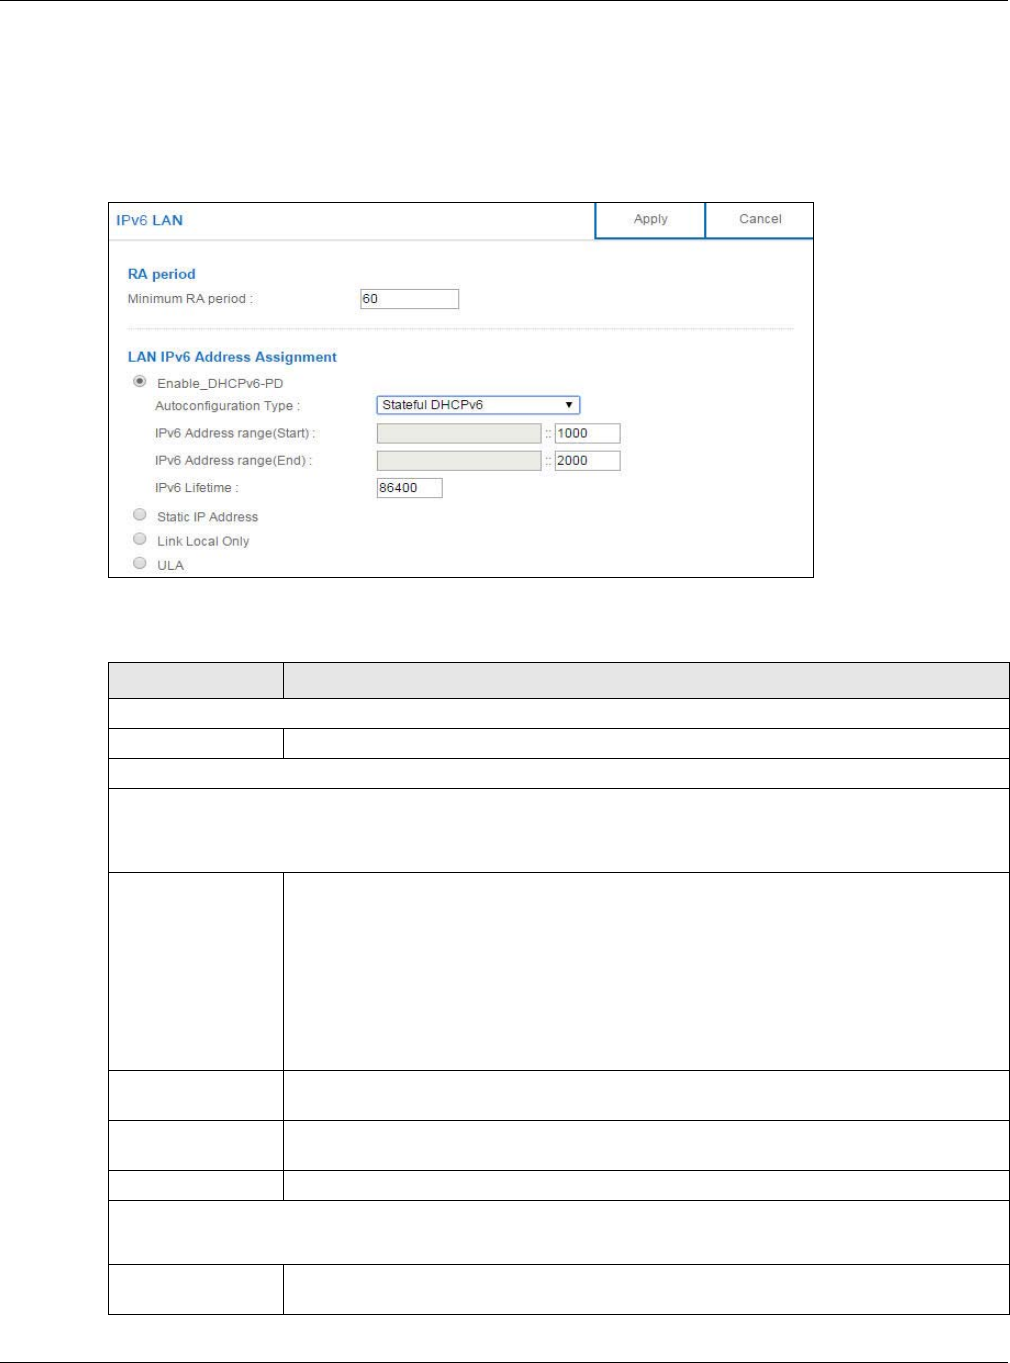Select the Enable_DHCPv6-PD radio button
This screenshot has height=1363, width=1010.
[x=140, y=382]
